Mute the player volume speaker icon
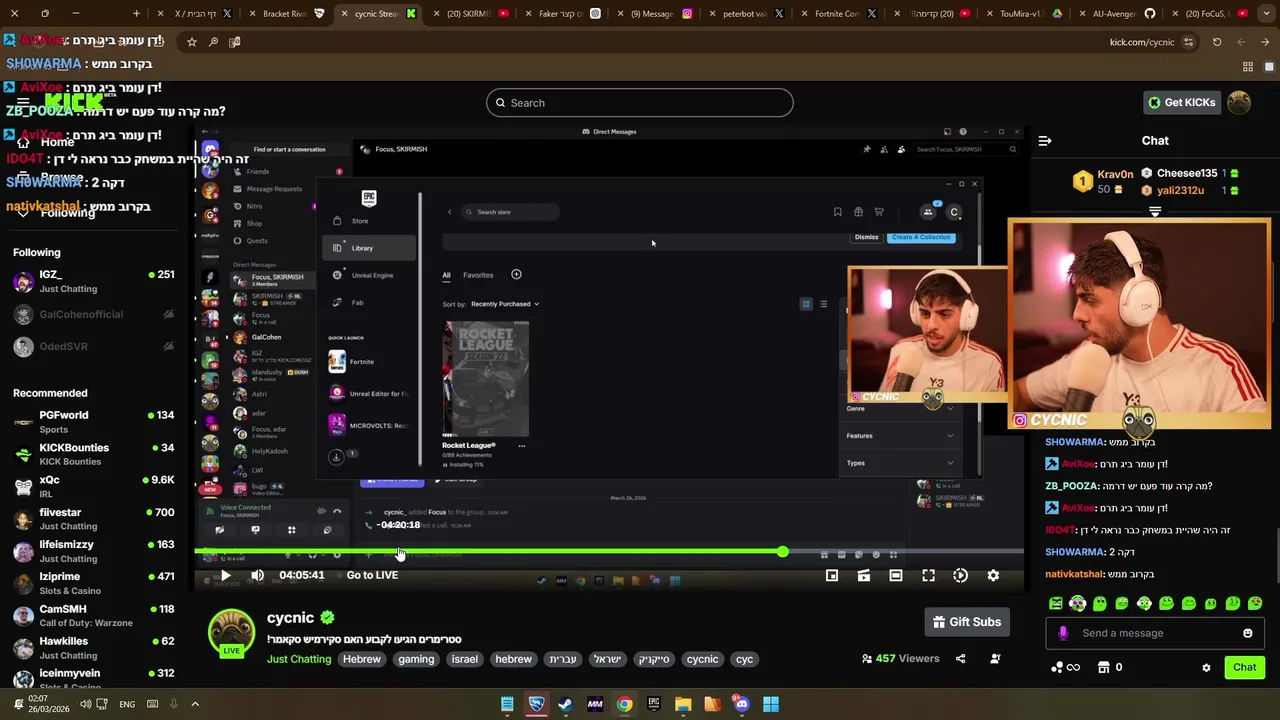The height and width of the screenshot is (720, 1280). click(x=257, y=575)
